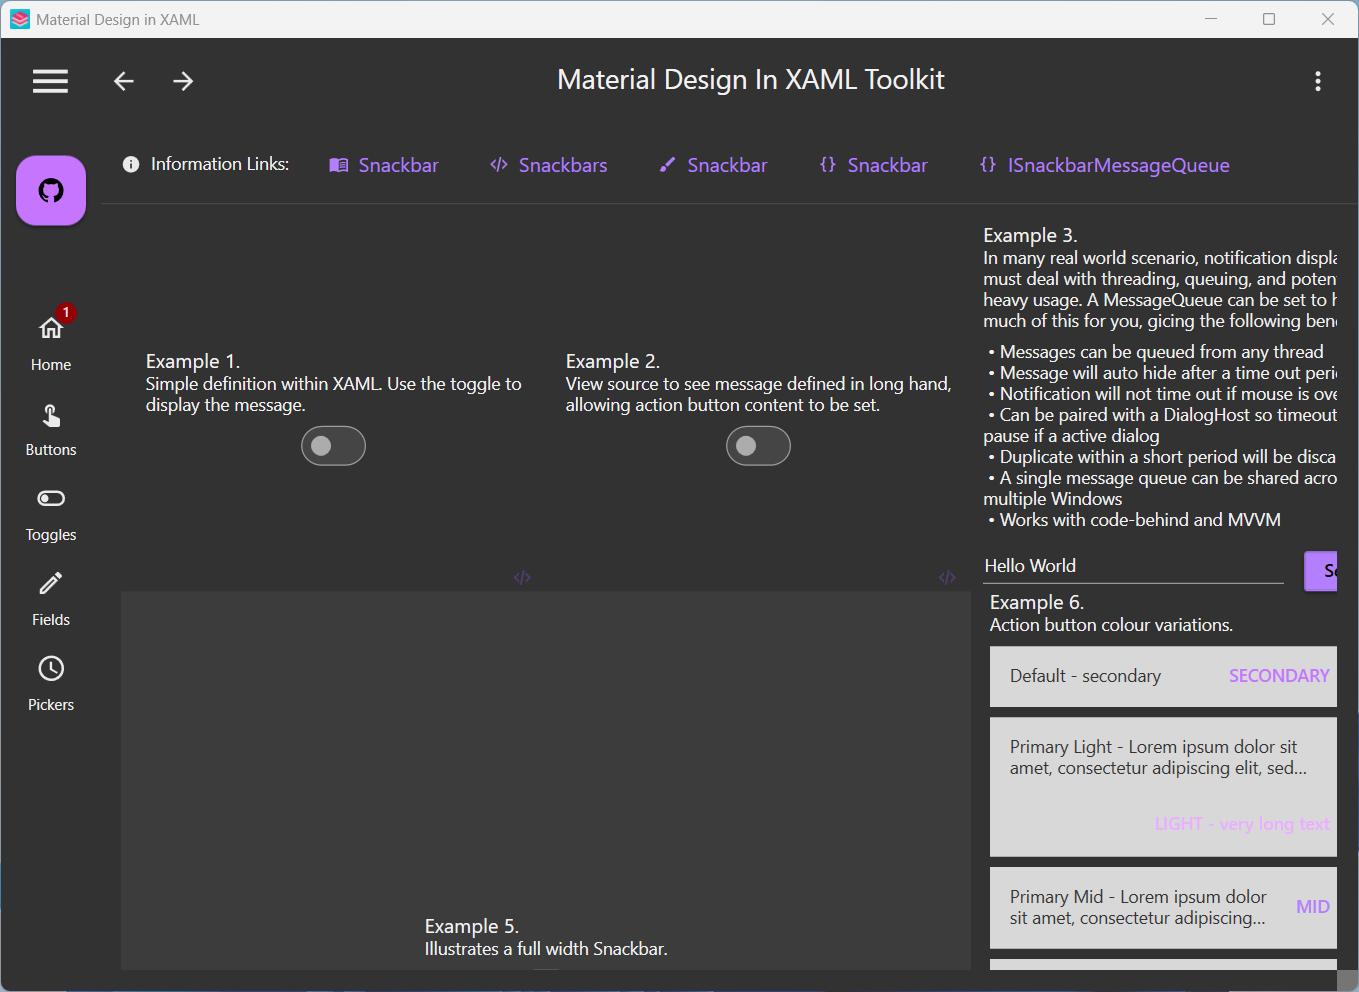Maximize the Material Design in XAML window
The width and height of the screenshot is (1359, 992).
[1269, 19]
